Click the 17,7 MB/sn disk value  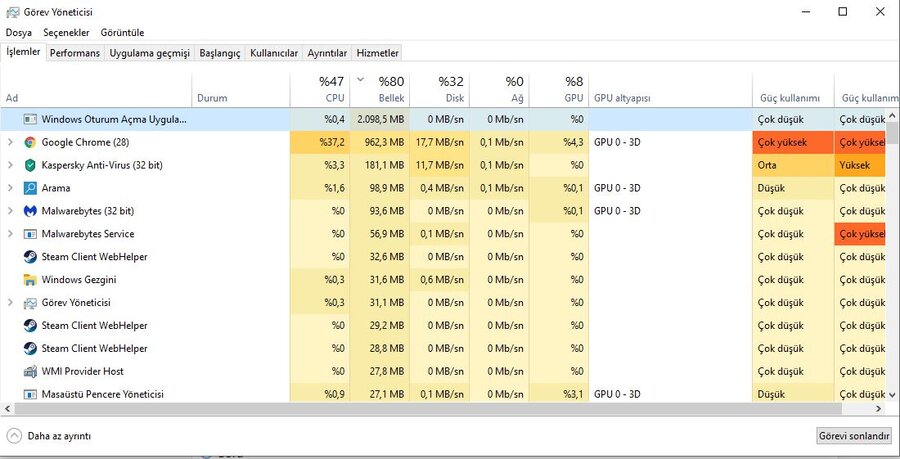pos(440,142)
